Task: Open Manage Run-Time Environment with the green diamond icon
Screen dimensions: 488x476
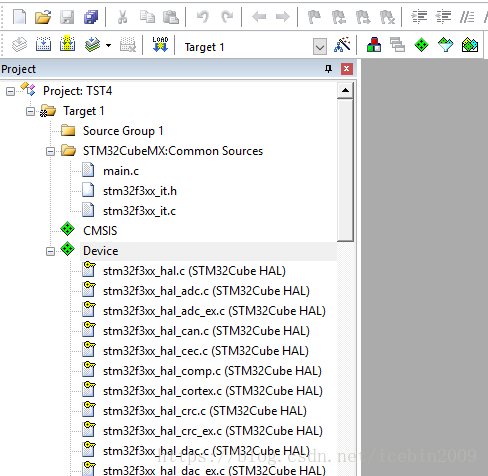Action: click(422, 45)
